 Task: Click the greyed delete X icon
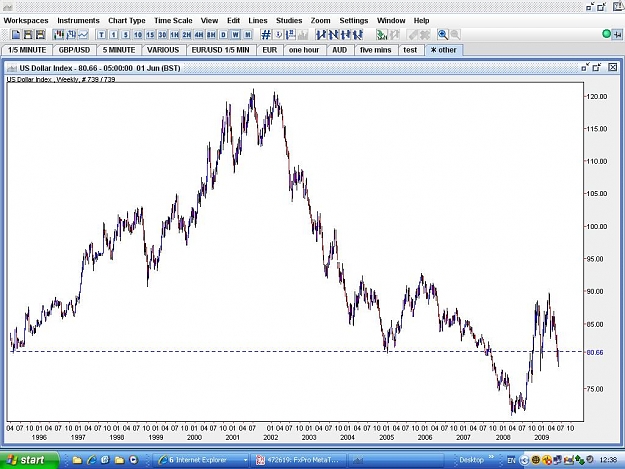coord(425,35)
